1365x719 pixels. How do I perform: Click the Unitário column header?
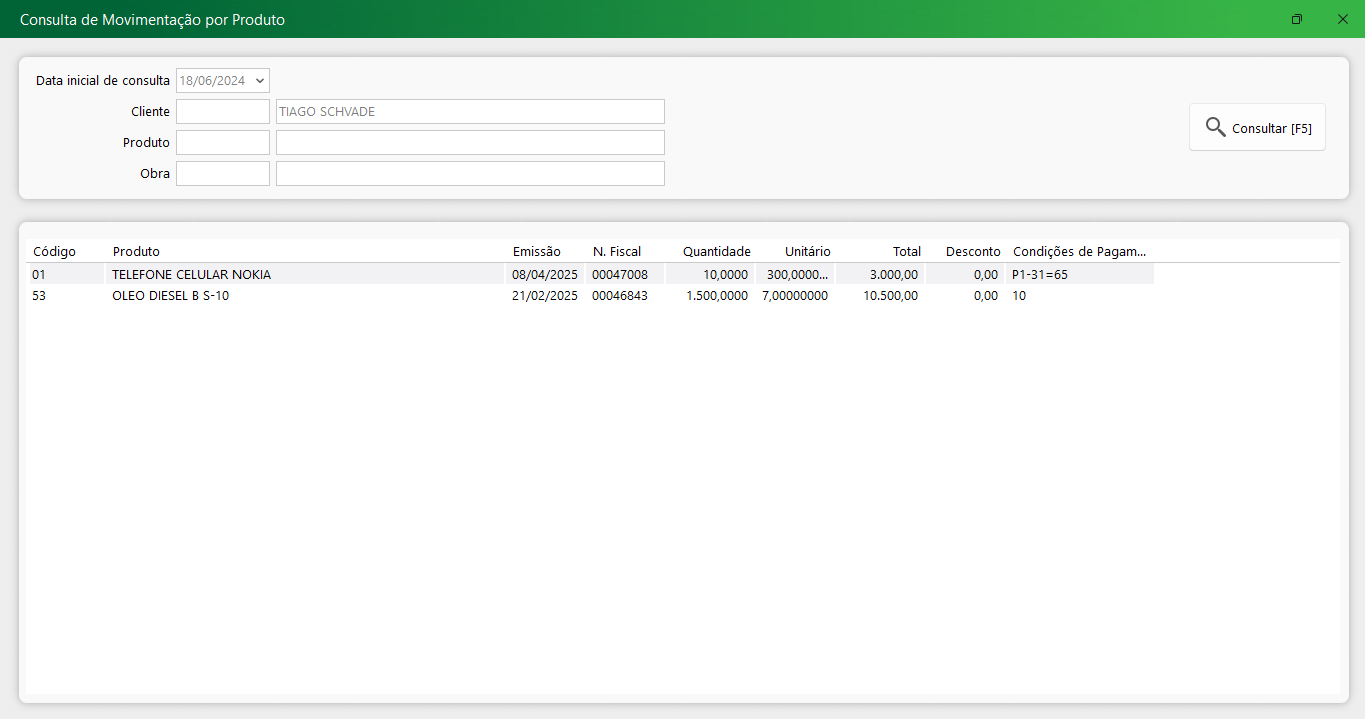pos(807,252)
